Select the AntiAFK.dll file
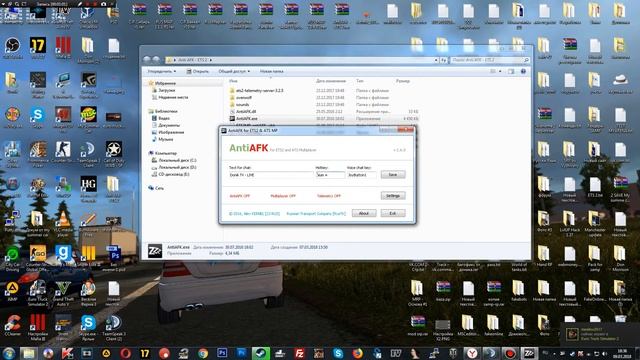 242,111
